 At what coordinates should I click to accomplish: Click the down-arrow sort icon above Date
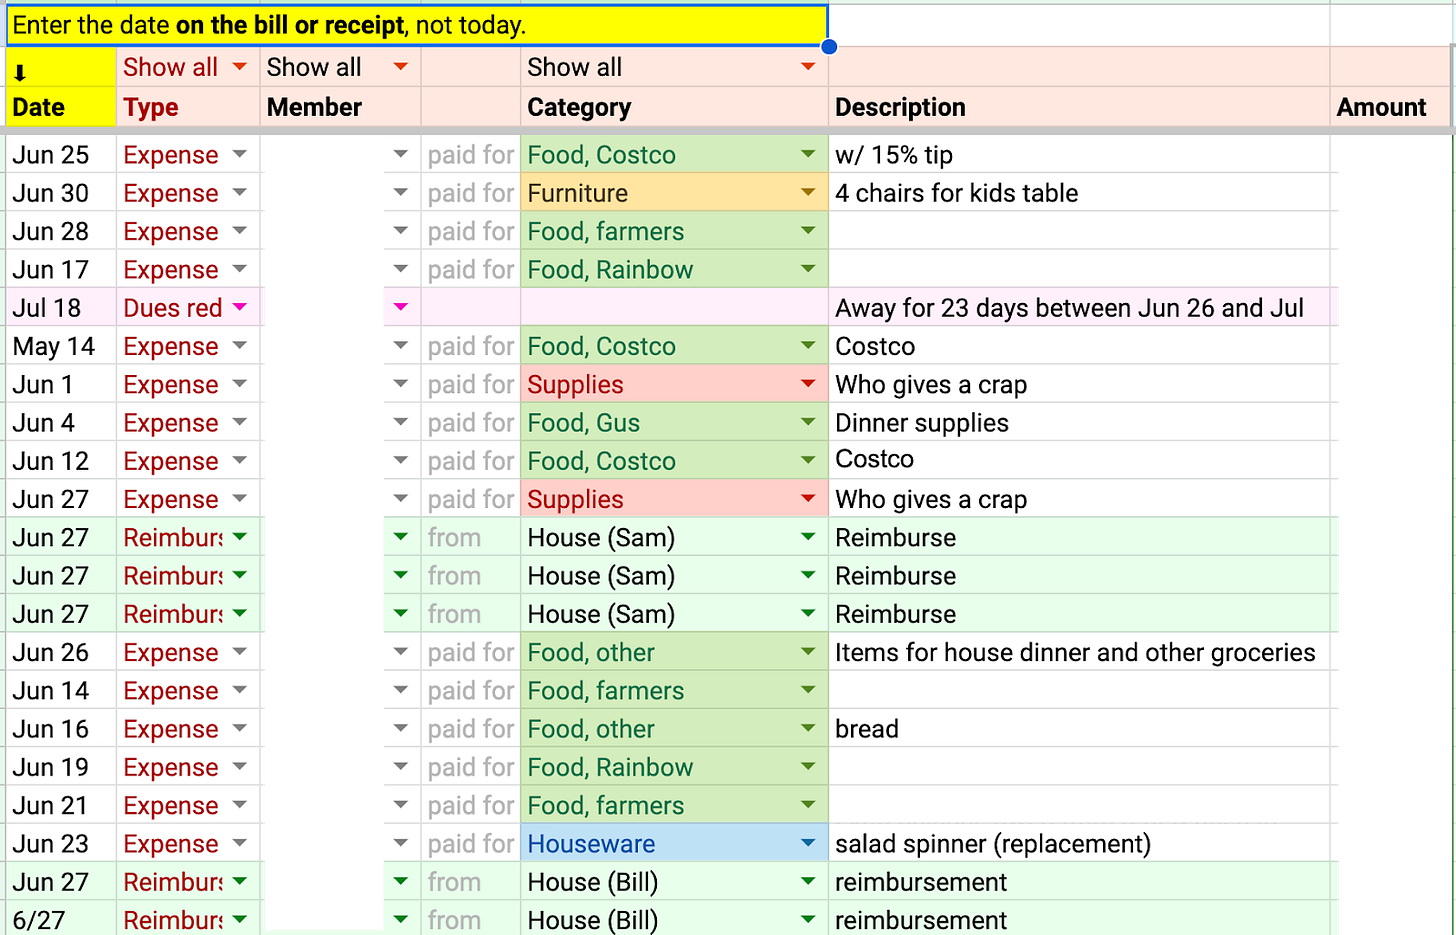tap(19, 73)
